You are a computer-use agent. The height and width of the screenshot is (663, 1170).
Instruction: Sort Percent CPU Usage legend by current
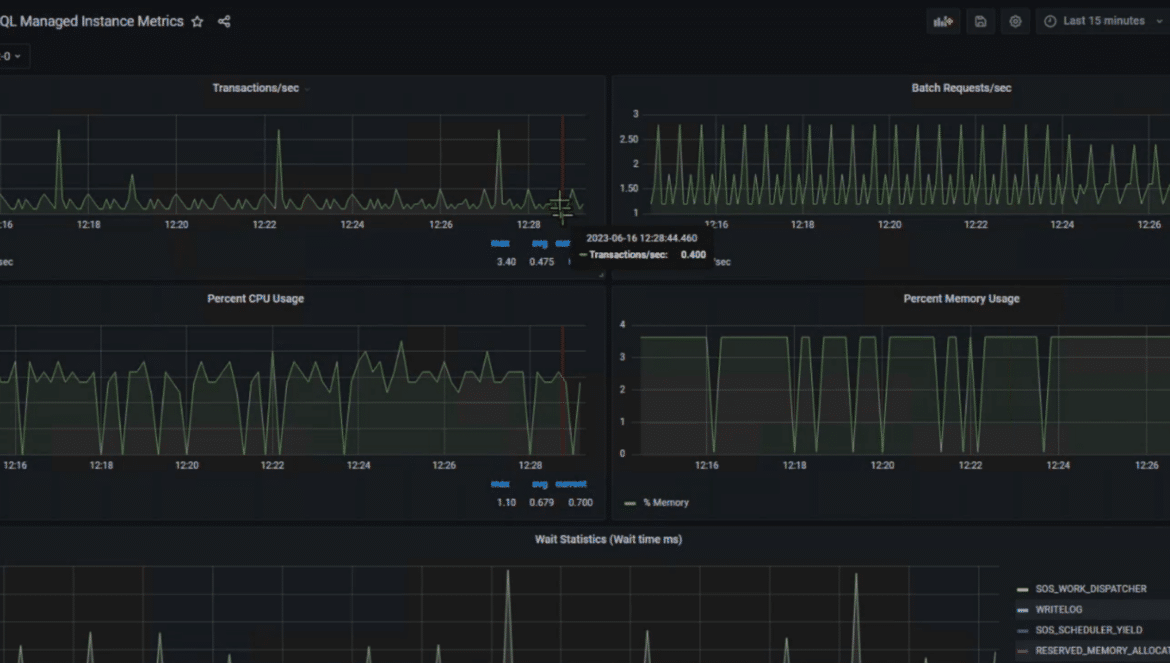(x=571, y=484)
